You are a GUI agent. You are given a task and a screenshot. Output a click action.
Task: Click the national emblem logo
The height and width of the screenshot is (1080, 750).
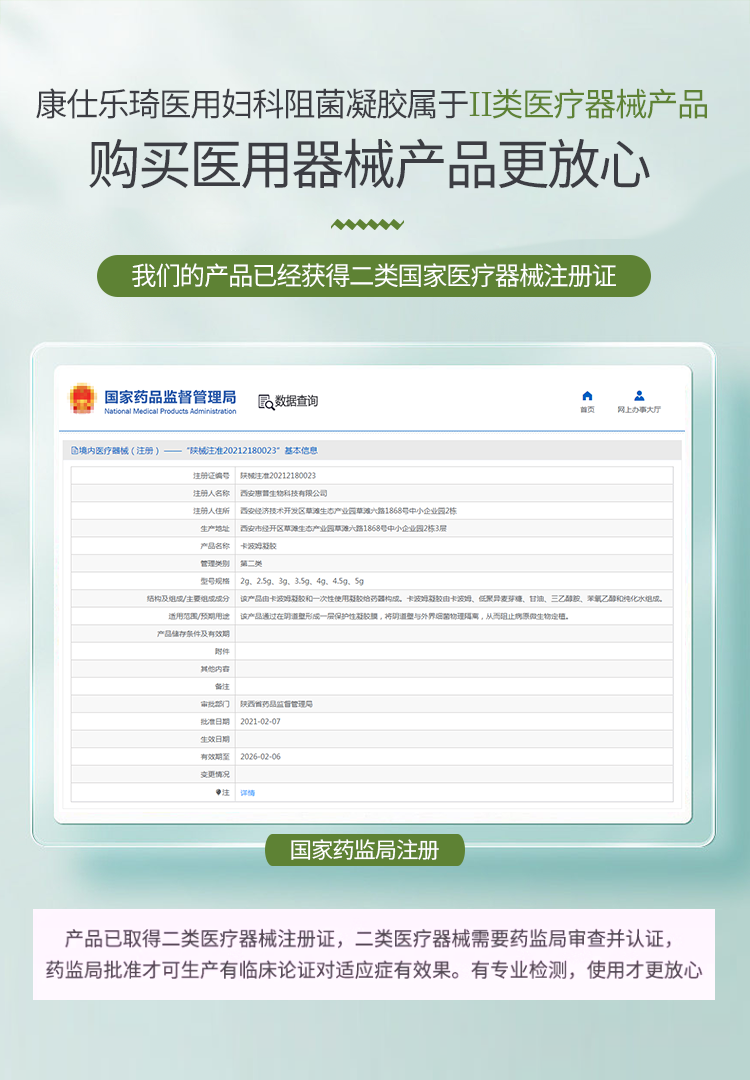pos(82,401)
